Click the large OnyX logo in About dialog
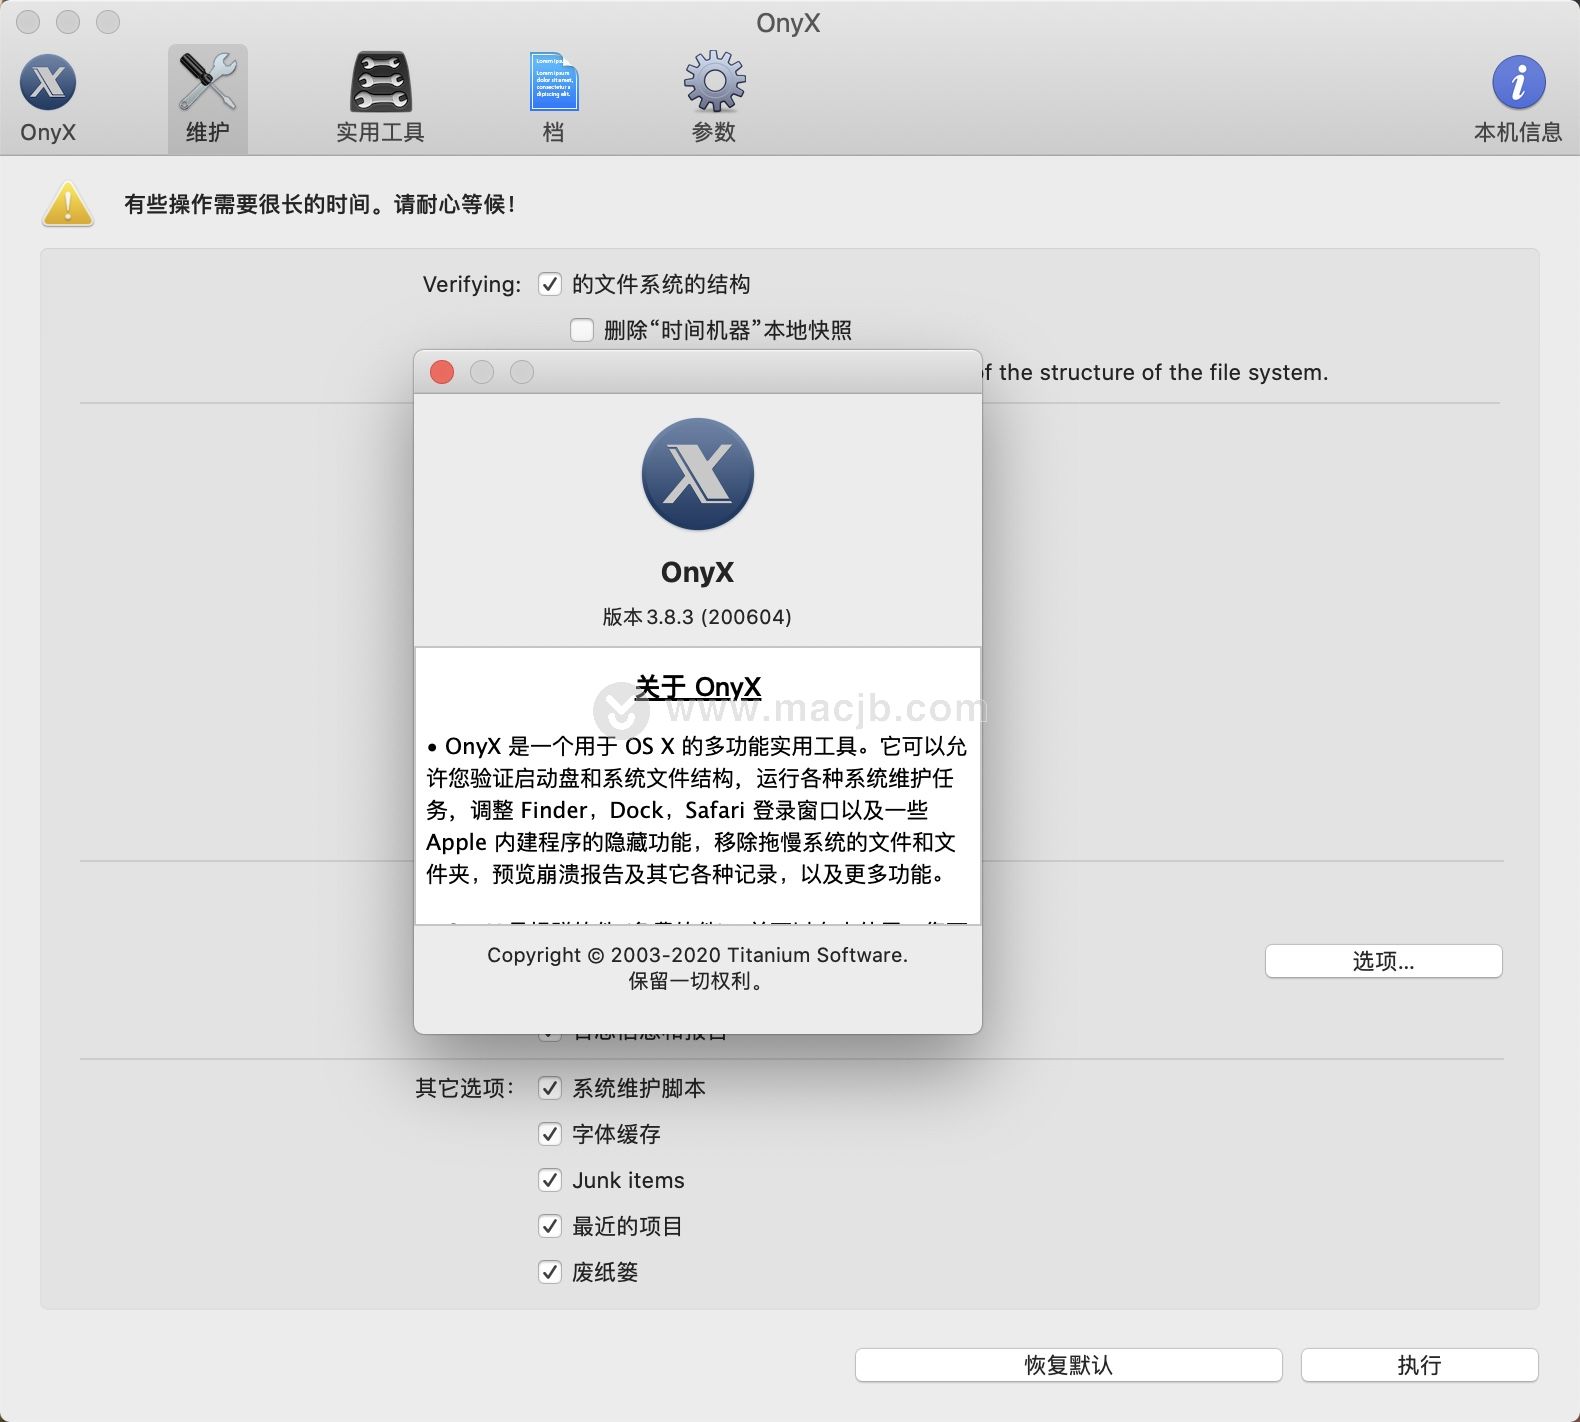This screenshot has width=1580, height=1422. (x=698, y=474)
